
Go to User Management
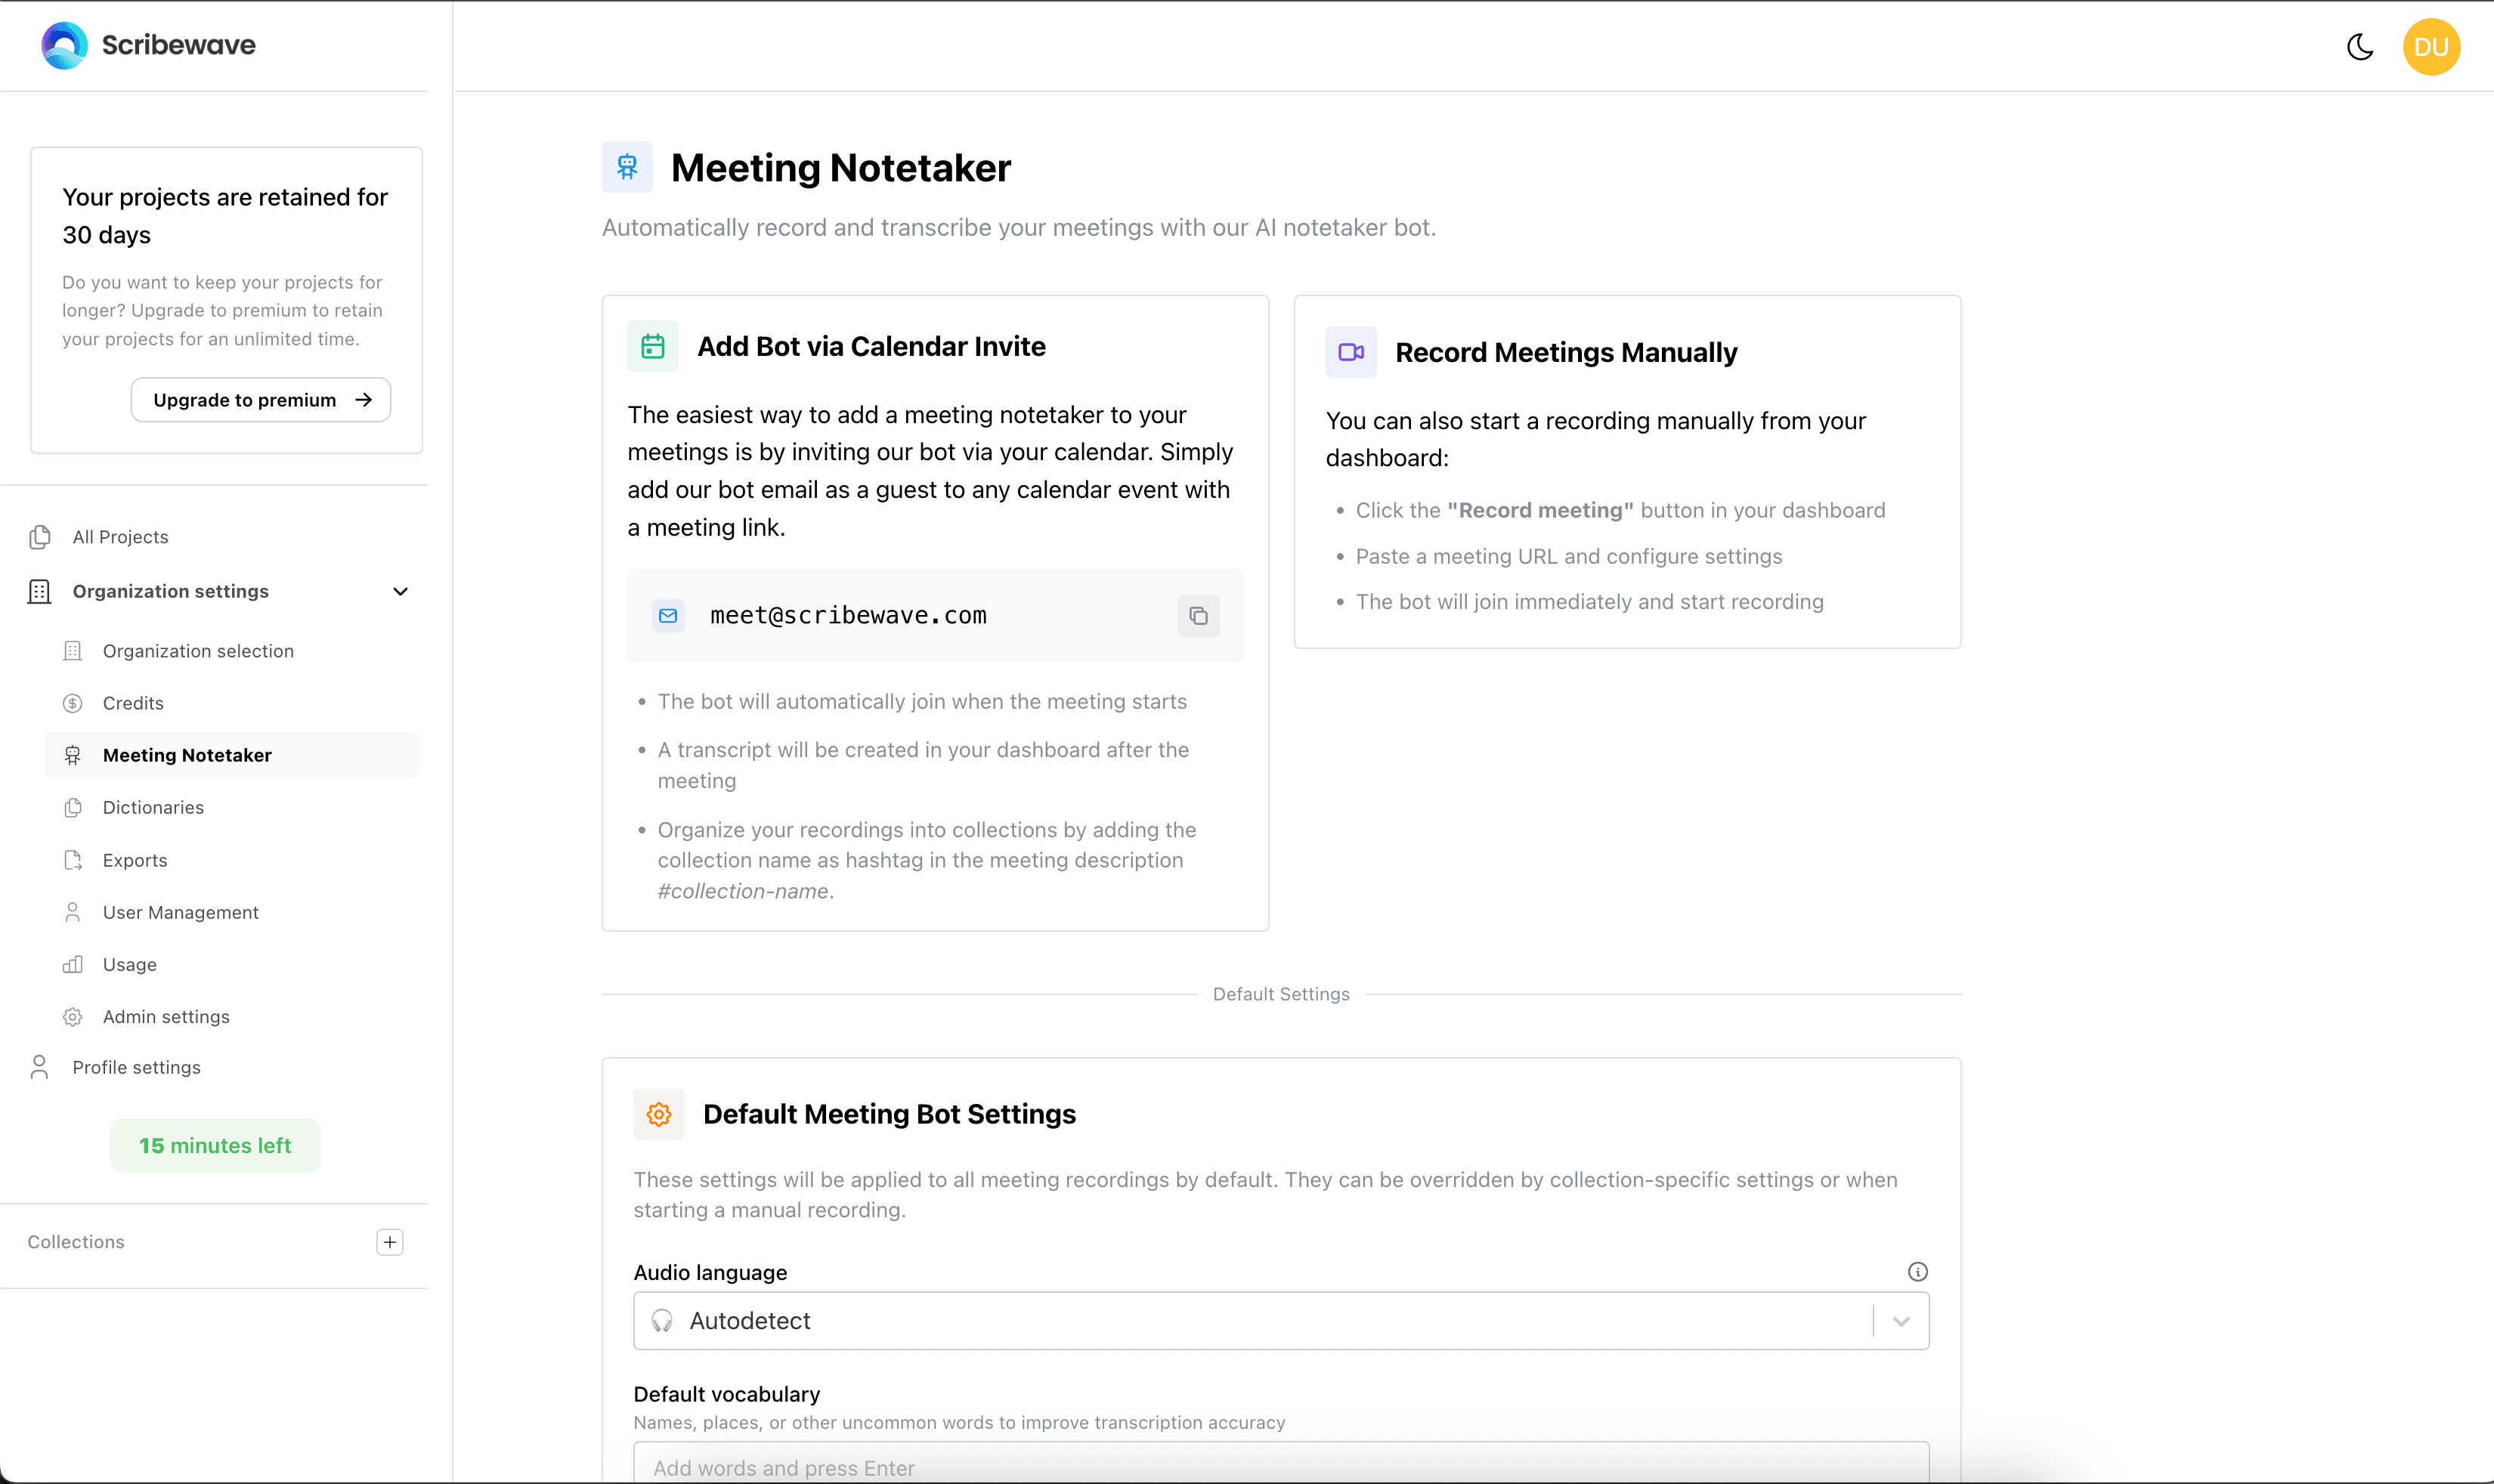[180, 912]
